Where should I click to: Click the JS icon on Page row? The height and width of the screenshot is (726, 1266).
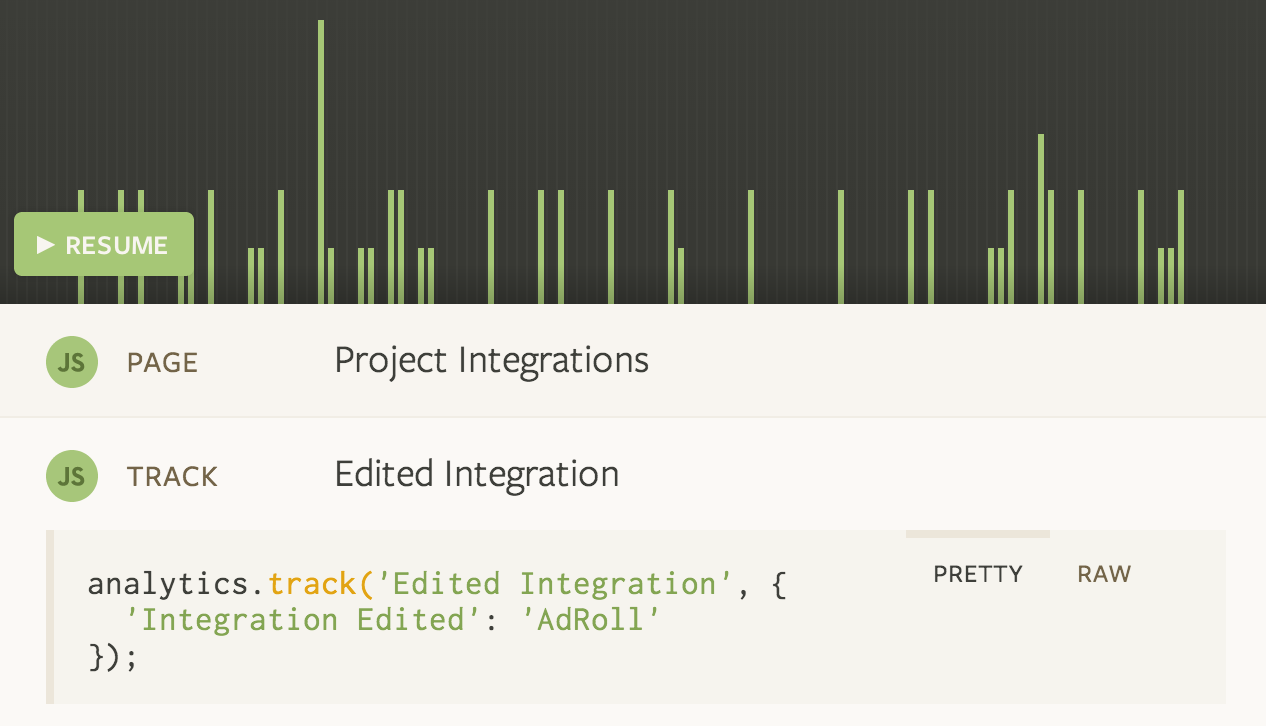pos(72,362)
